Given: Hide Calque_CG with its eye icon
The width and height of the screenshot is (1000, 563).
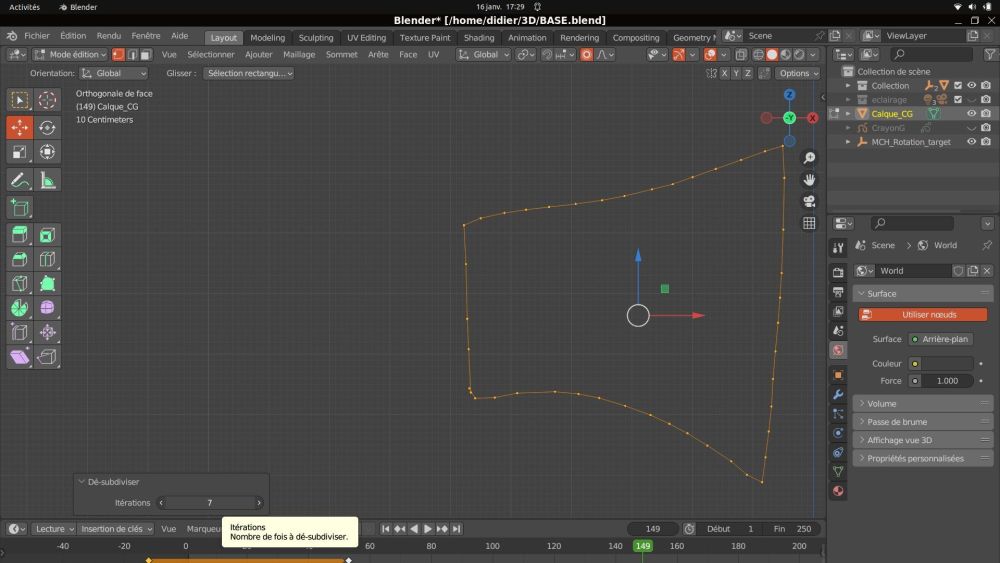Looking at the screenshot, I should (971, 113).
